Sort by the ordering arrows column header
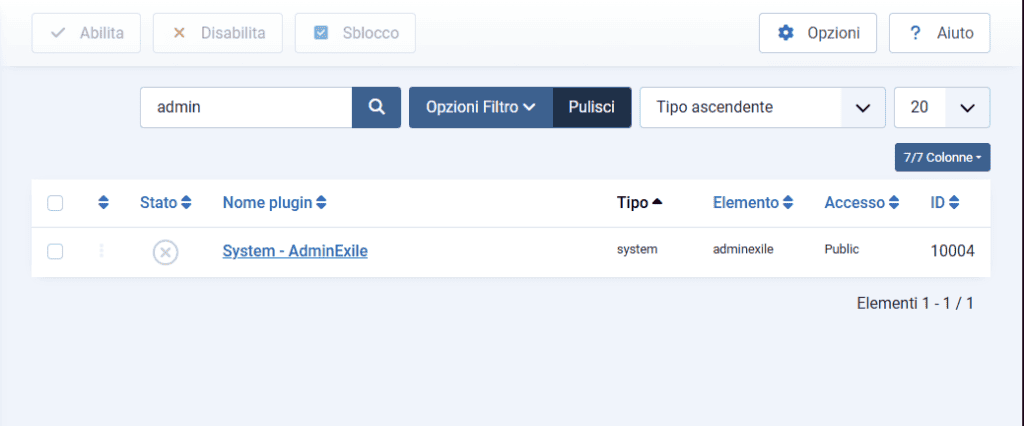 pos(103,203)
